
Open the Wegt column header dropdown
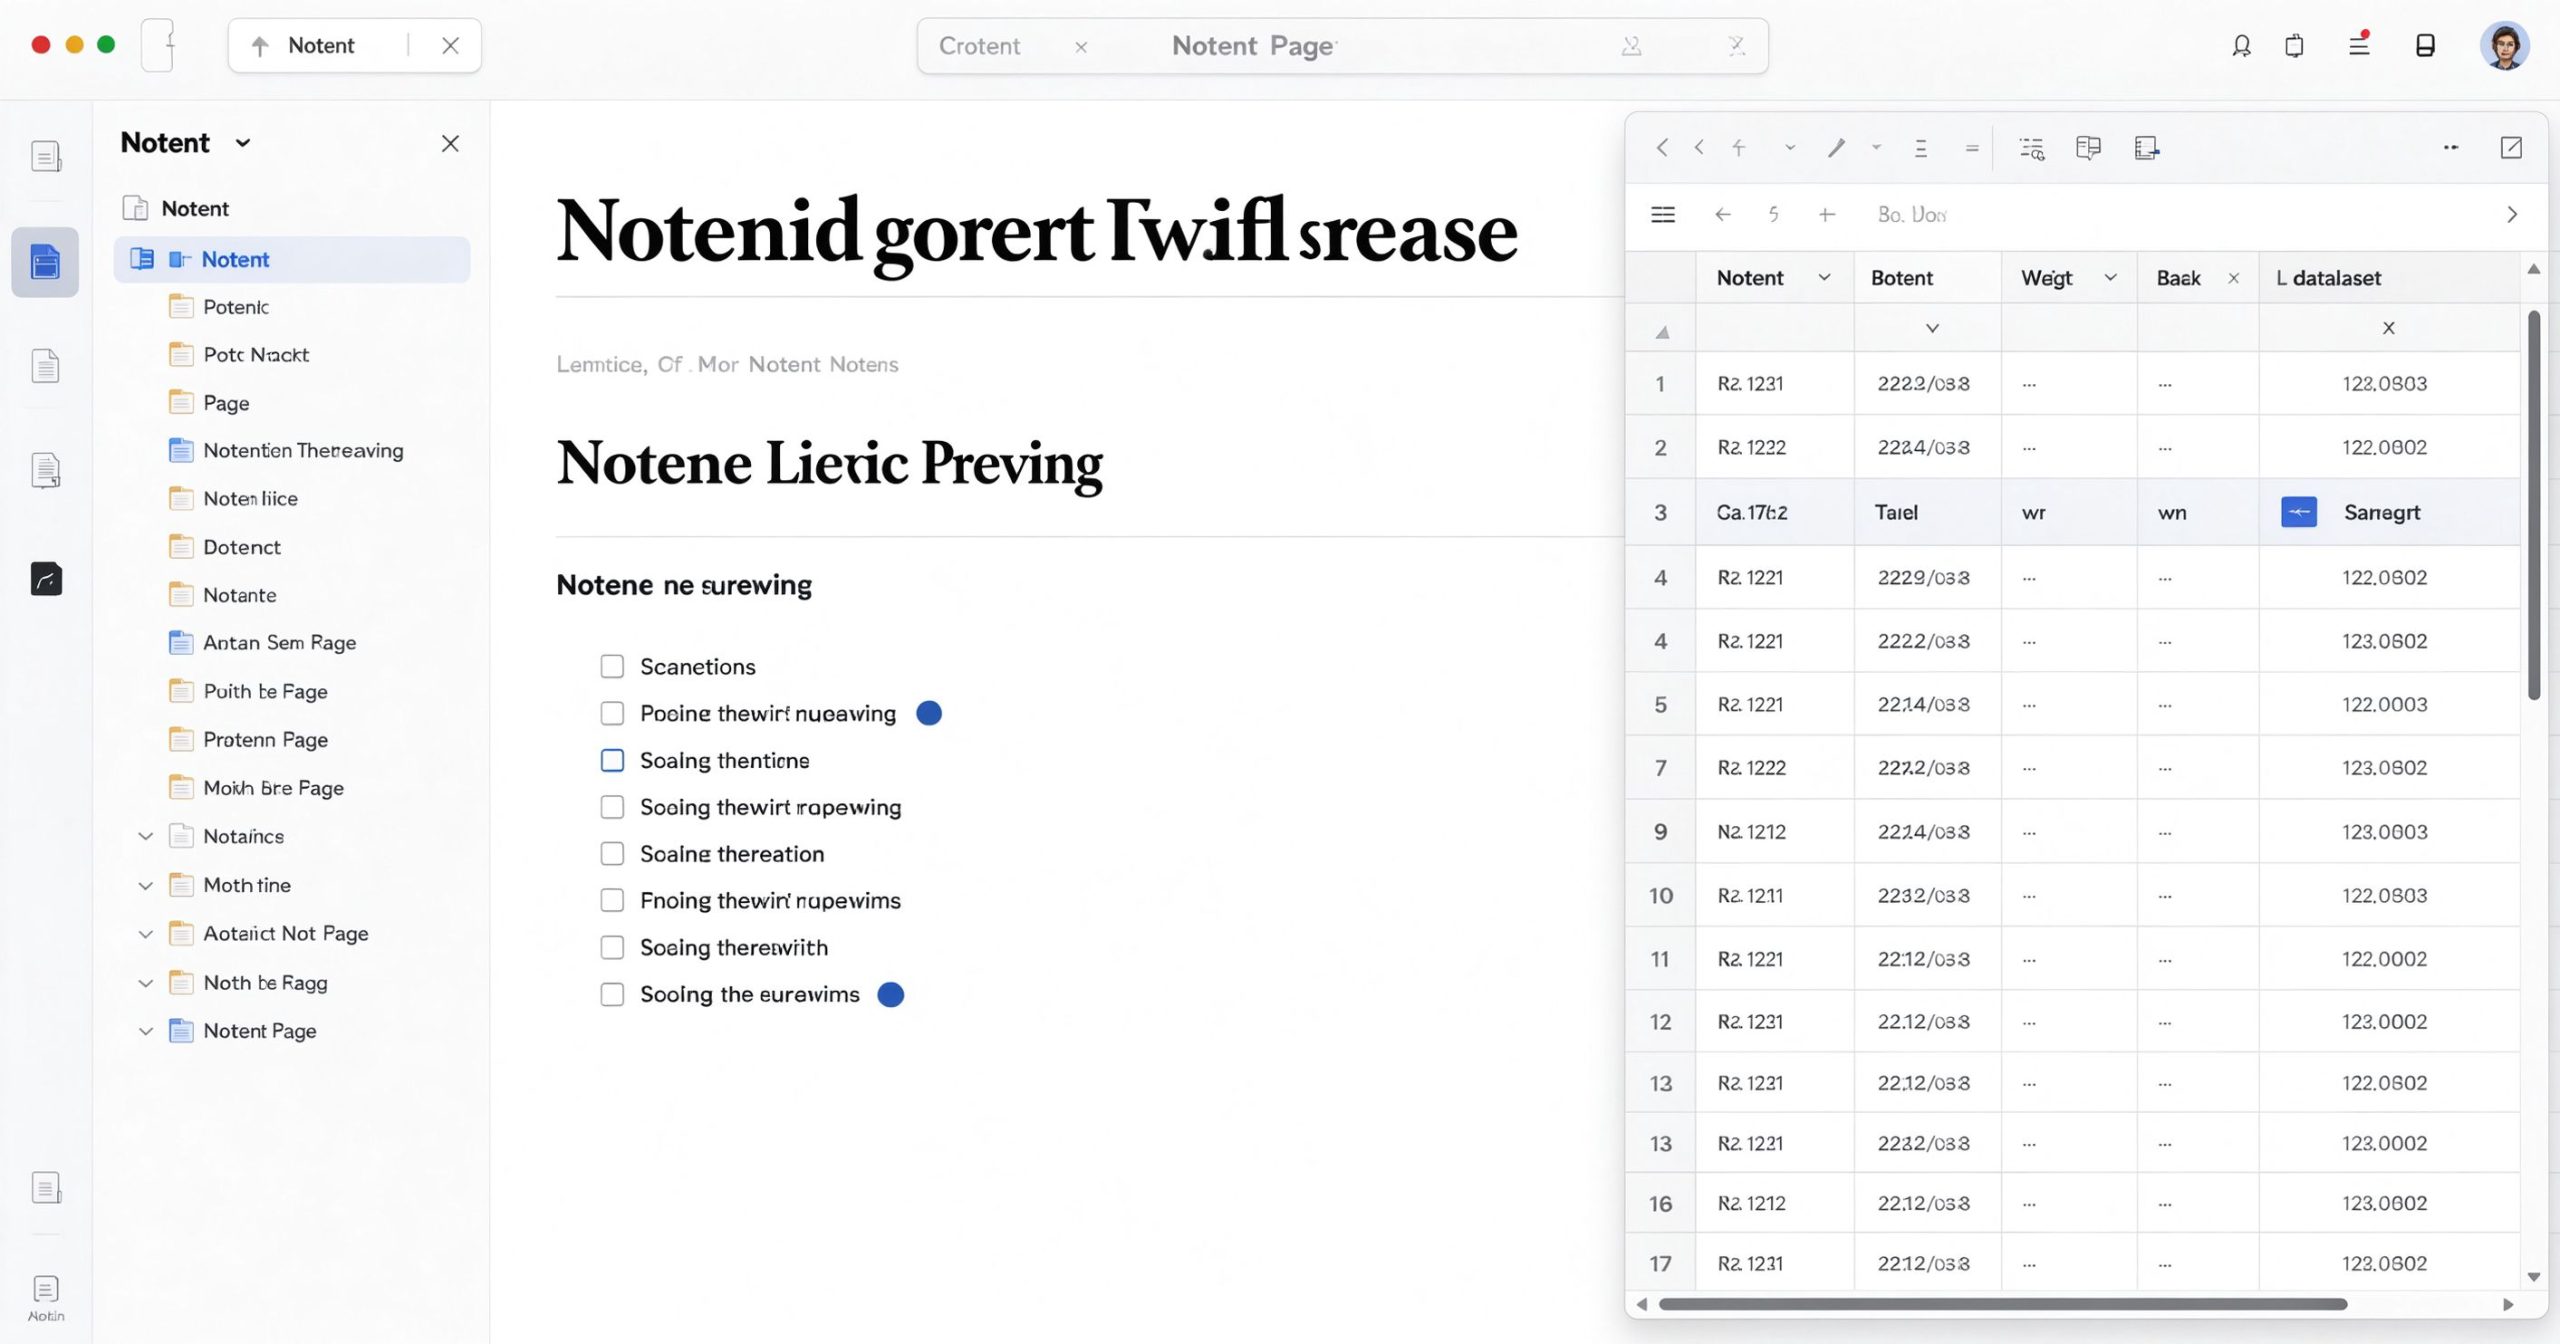pyautogui.click(x=2110, y=278)
